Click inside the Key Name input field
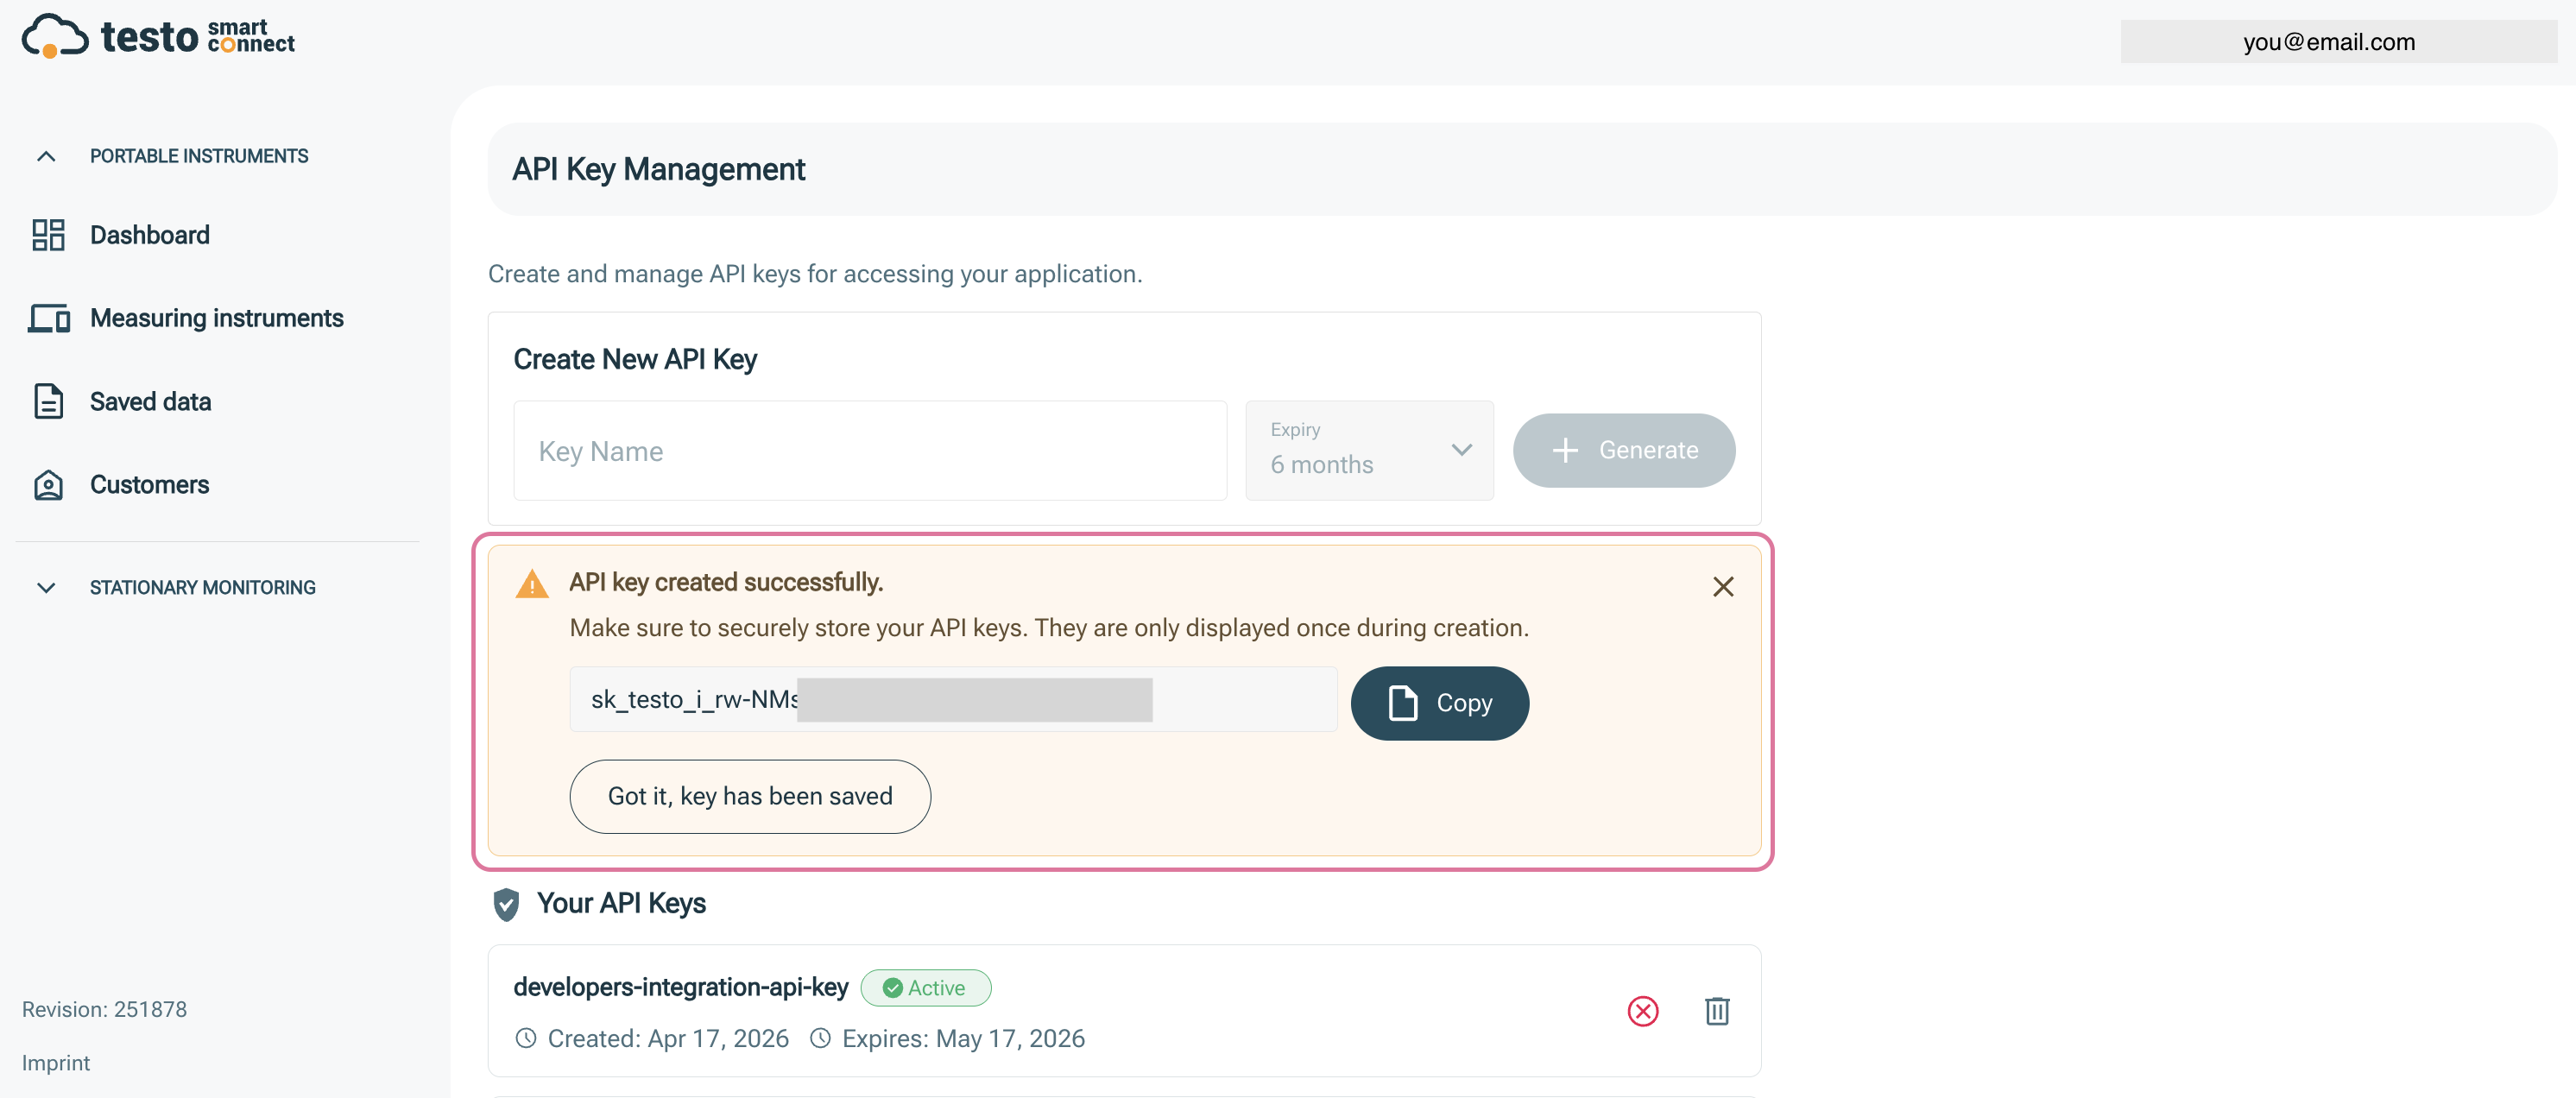Image resolution: width=2576 pixels, height=1098 pixels. 869,451
